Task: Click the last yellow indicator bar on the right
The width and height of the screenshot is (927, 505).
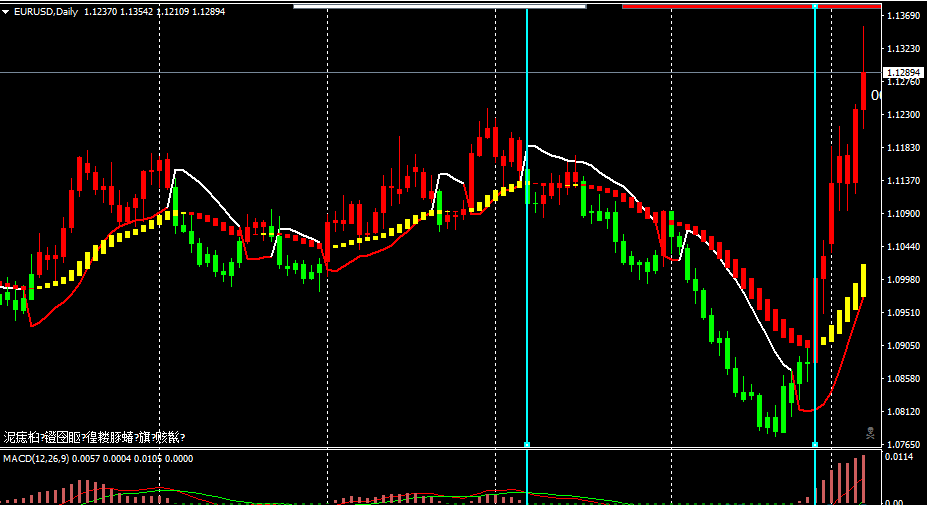Action: click(862, 280)
